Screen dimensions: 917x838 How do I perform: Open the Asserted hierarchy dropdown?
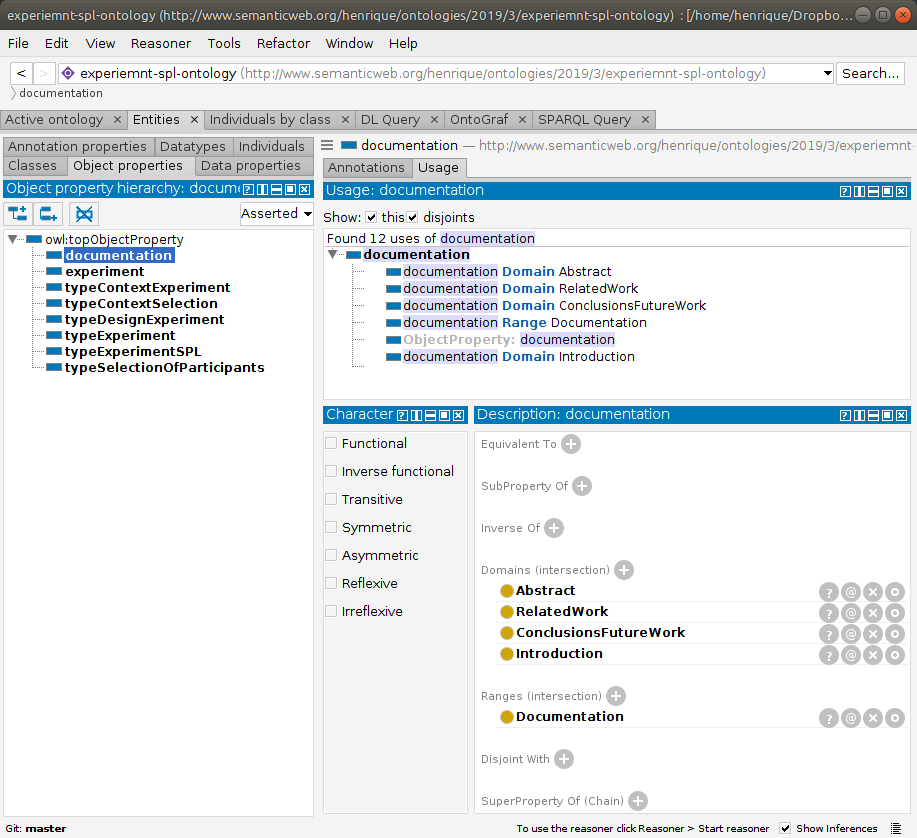click(x=277, y=213)
